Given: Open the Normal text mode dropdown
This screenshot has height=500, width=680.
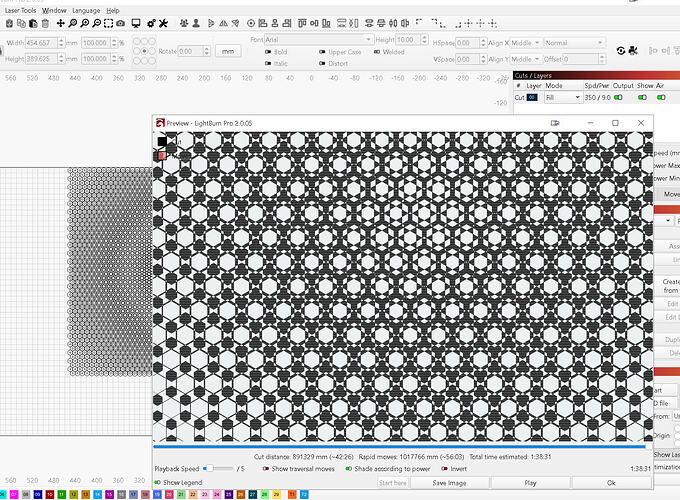Looking at the screenshot, I should coord(574,43).
